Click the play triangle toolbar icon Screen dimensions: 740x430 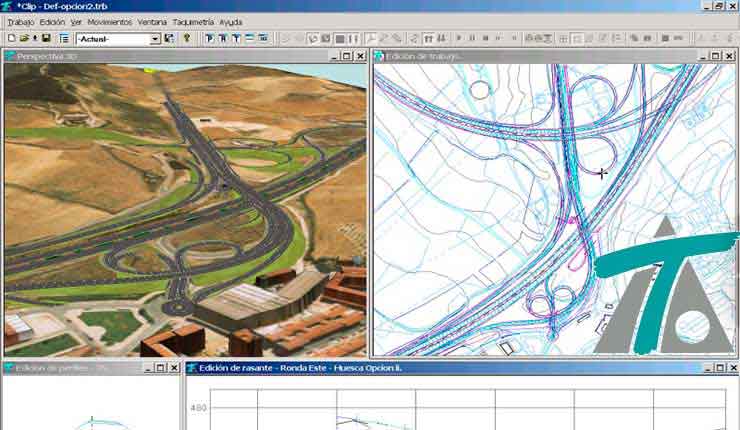[459, 39]
